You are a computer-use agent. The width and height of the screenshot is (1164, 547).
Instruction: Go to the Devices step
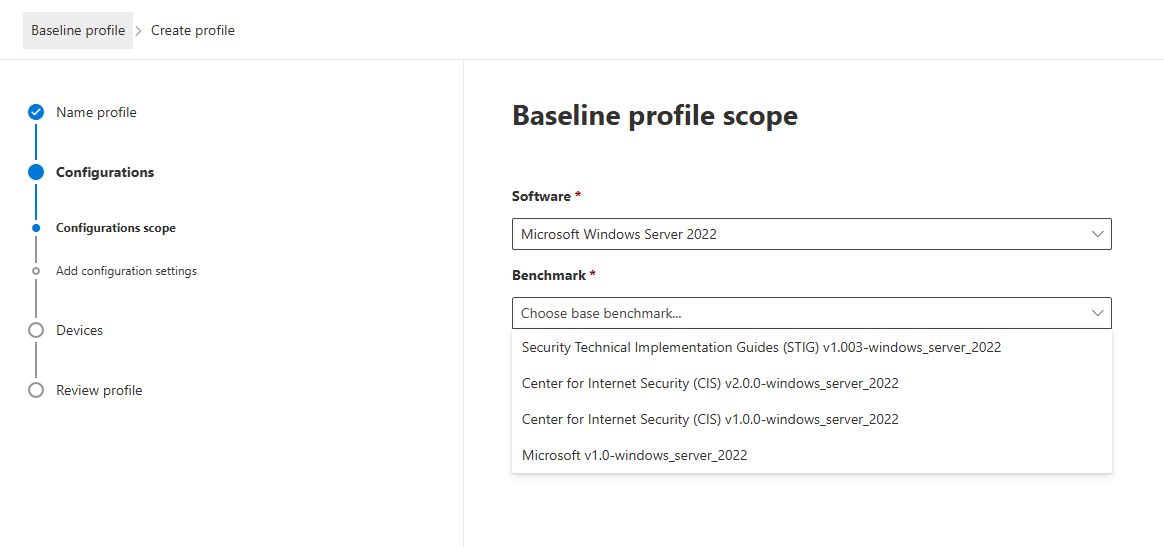(79, 330)
